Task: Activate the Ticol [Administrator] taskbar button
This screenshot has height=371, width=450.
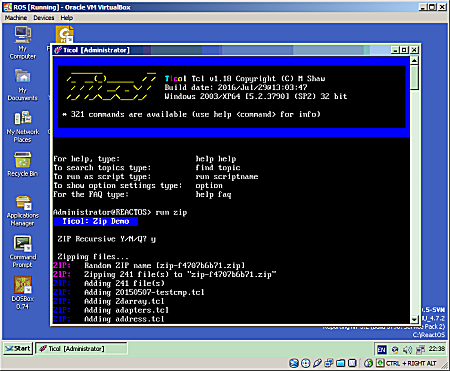Action: (81, 348)
